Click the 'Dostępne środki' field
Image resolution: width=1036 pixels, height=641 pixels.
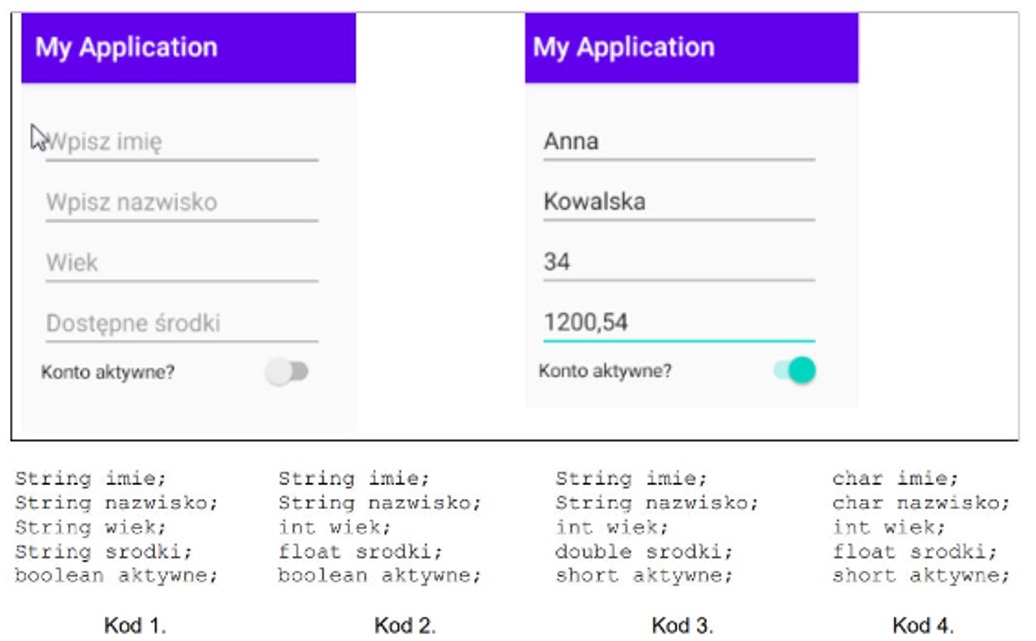pyautogui.click(x=182, y=323)
